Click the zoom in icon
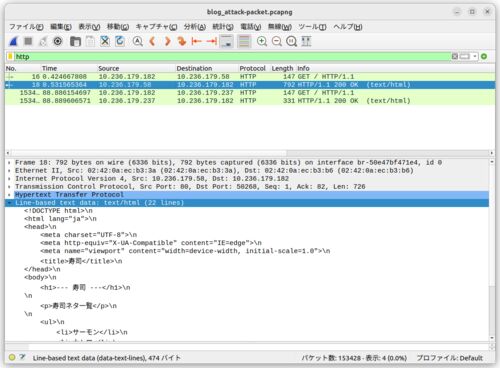Viewport: 500px width, 368px height. [x=262, y=41]
